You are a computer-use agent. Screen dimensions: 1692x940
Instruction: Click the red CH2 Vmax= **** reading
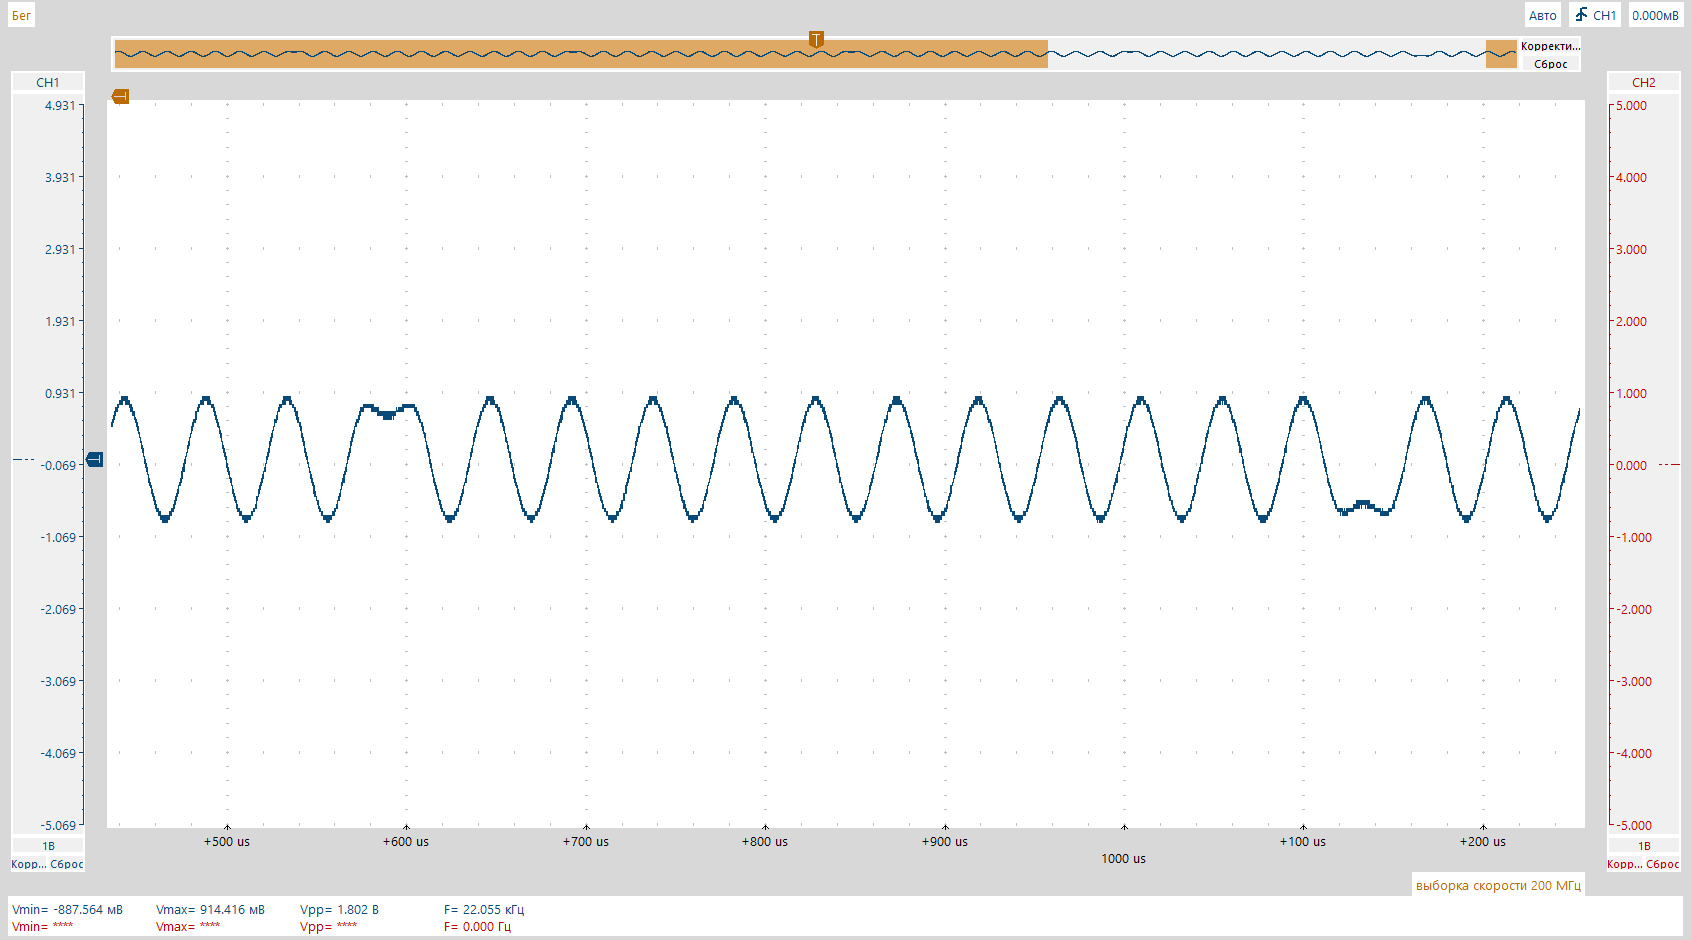coord(188,927)
